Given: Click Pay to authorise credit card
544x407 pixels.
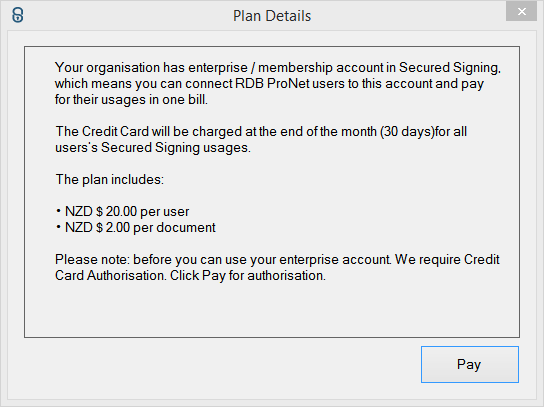Looking at the screenshot, I should (470, 364).
